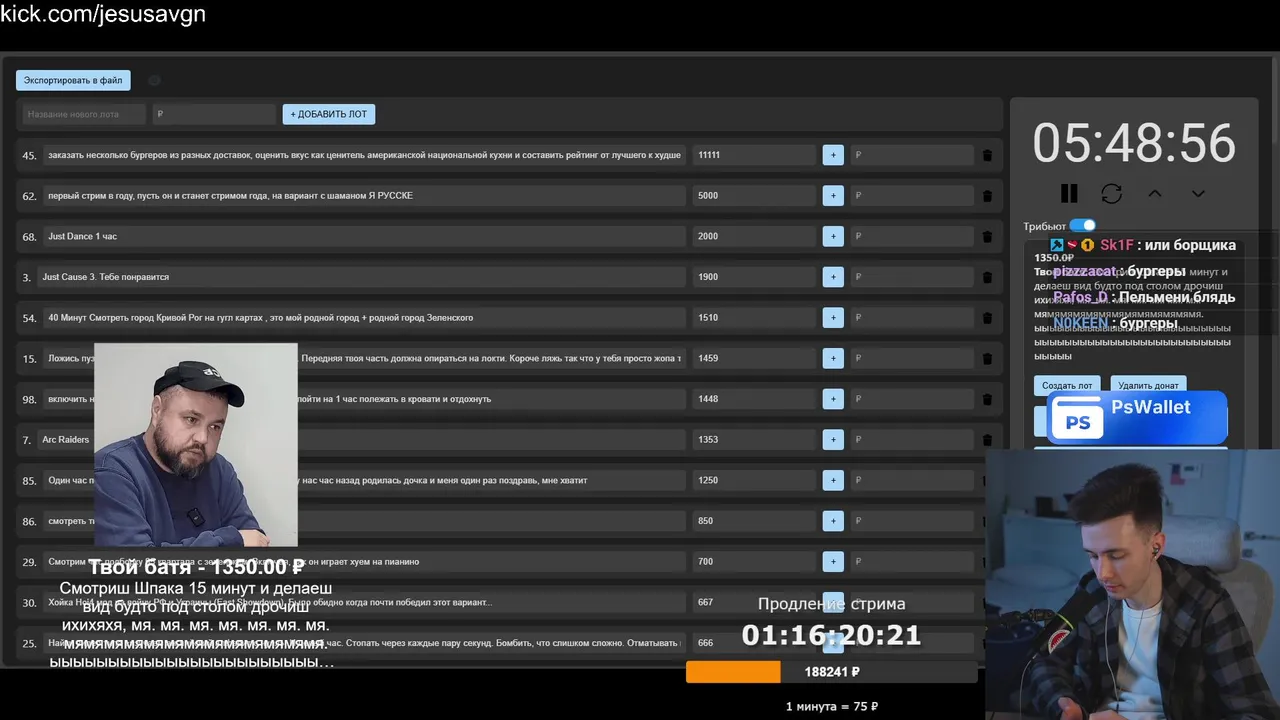This screenshot has height=720, width=1280.
Task: Click the orange 188241 ₽ progress bar
Action: point(831,672)
